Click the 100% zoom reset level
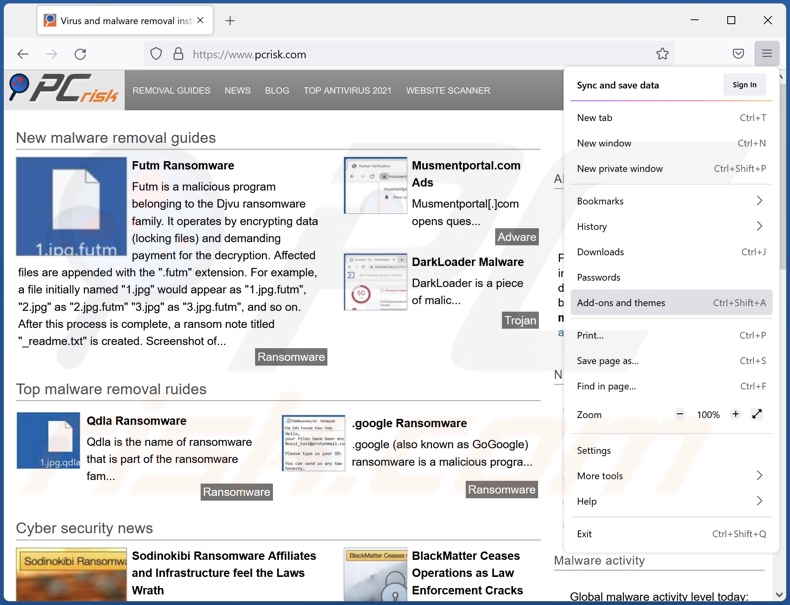This screenshot has height=605, width=790. coord(708,414)
